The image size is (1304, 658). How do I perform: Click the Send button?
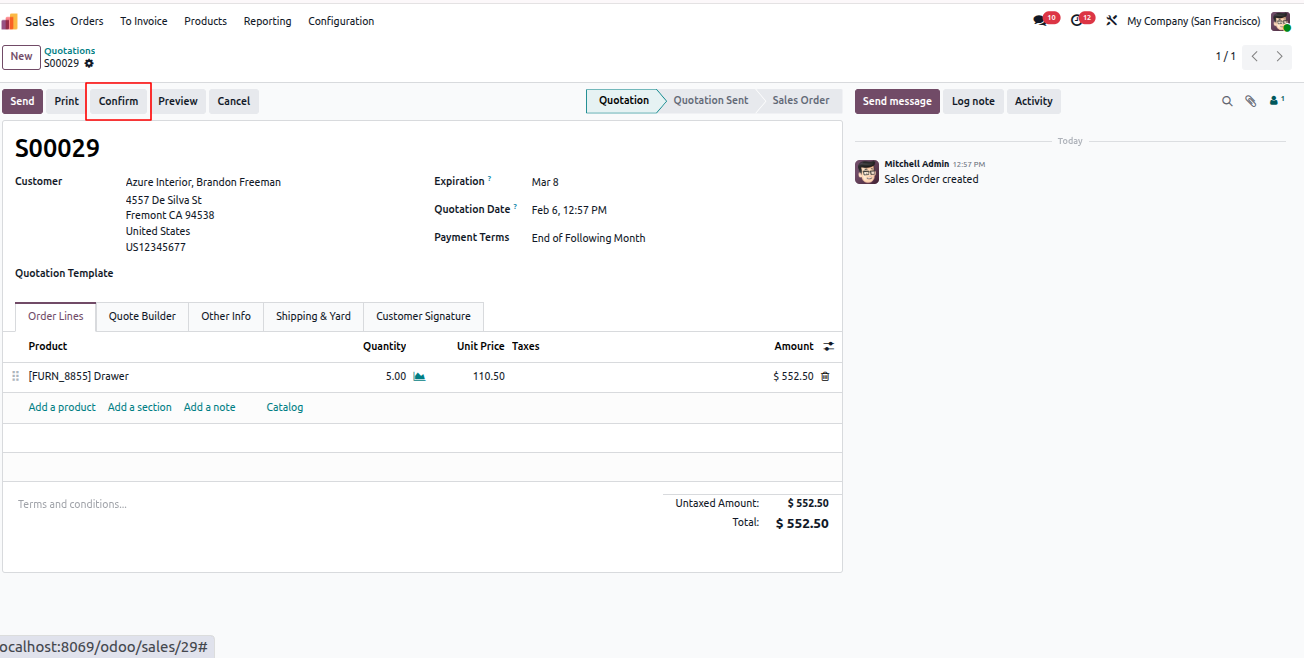pyautogui.click(x=22, y=101)
